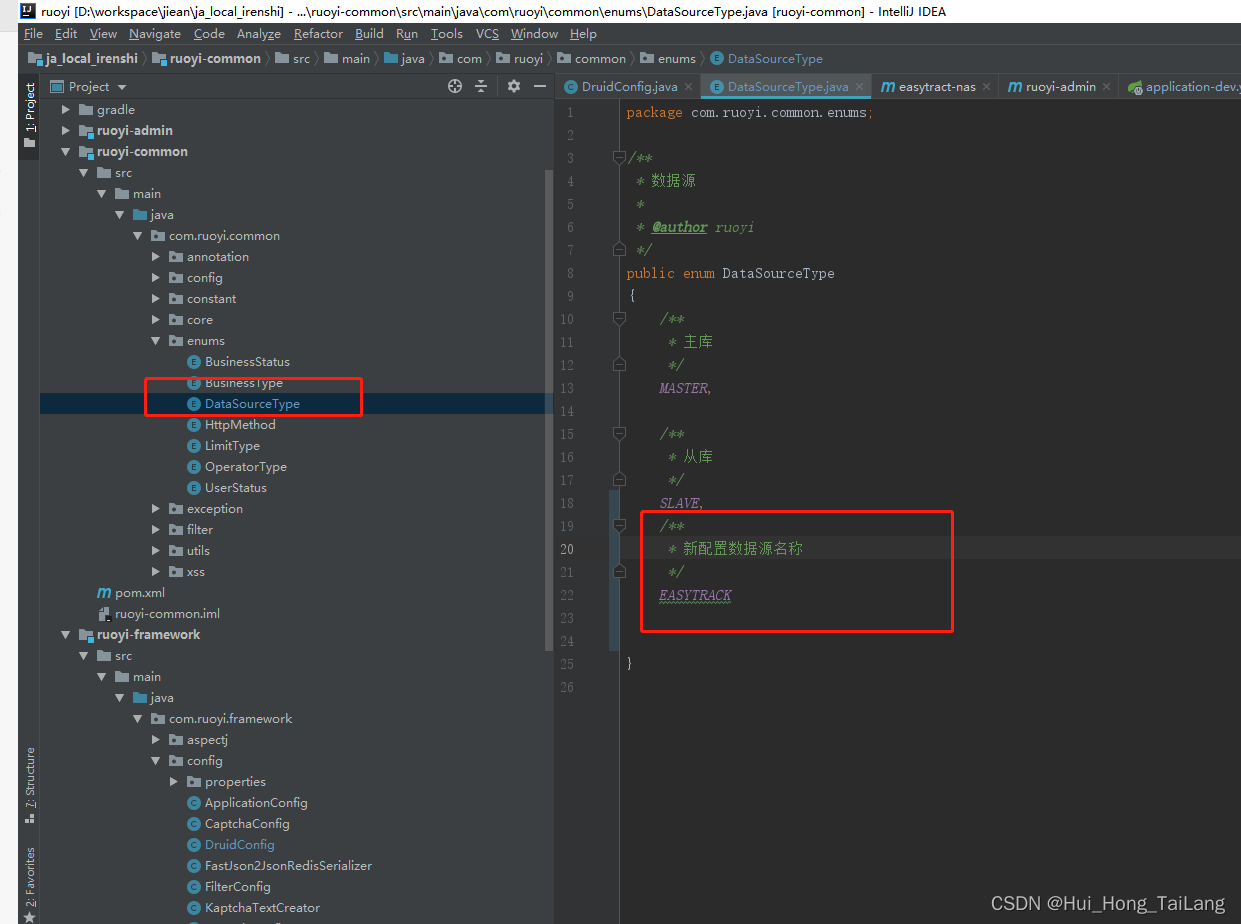Open the VCS menu
This screenshot has height=924, width=1241.
pos(487,33)
